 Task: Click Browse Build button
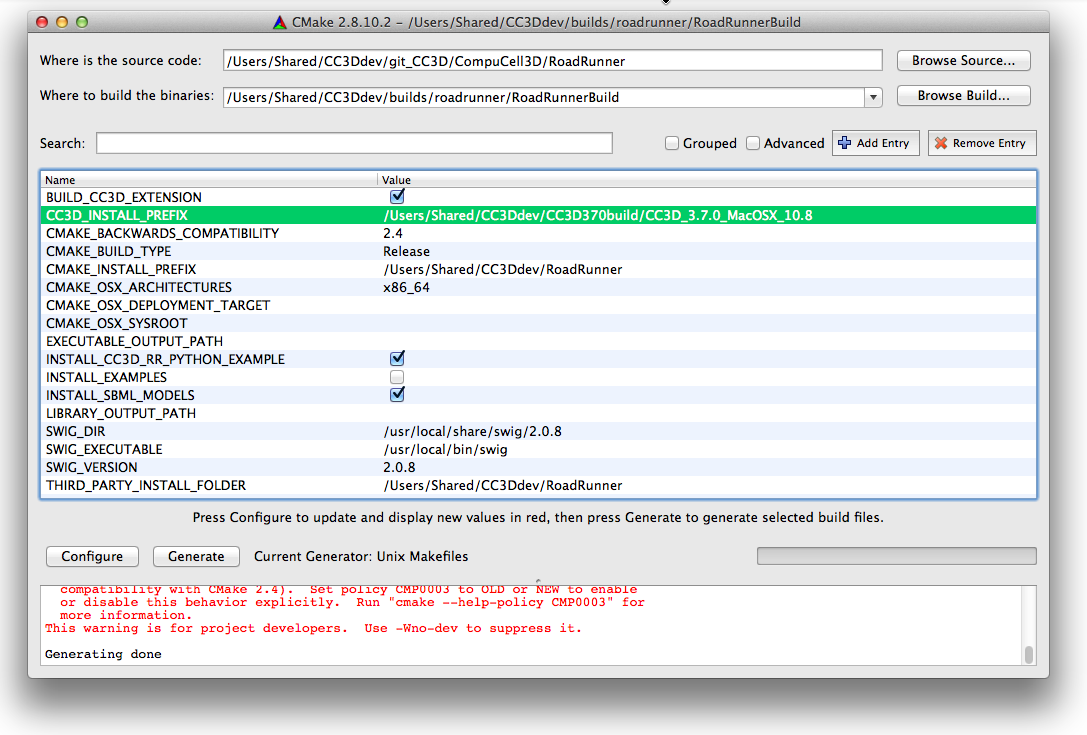coord(963,96)
